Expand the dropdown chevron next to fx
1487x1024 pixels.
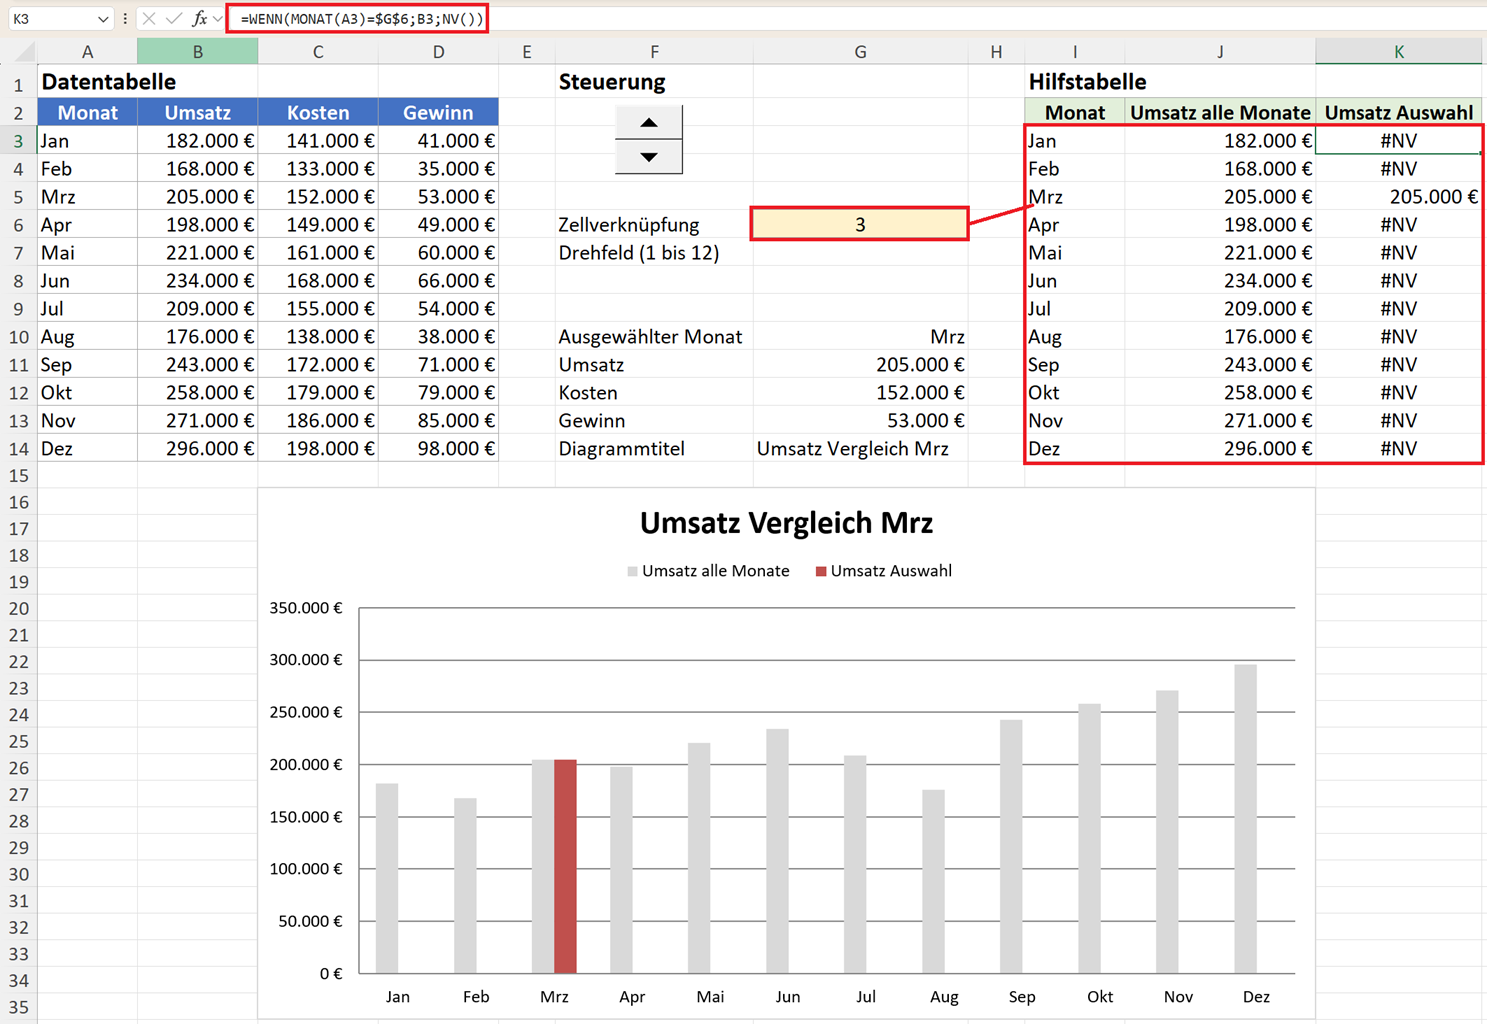coord(218,19)
